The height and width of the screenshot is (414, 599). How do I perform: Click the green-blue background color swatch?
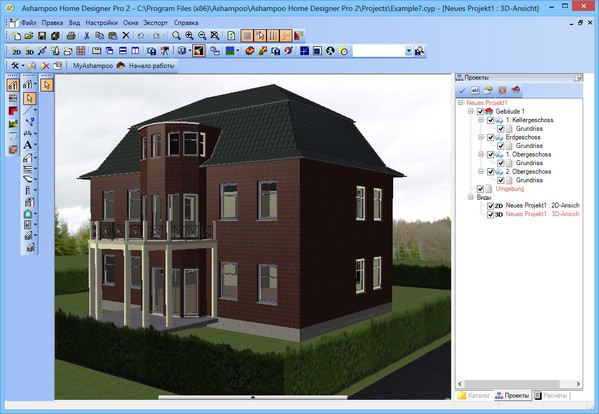pos(230,51)
